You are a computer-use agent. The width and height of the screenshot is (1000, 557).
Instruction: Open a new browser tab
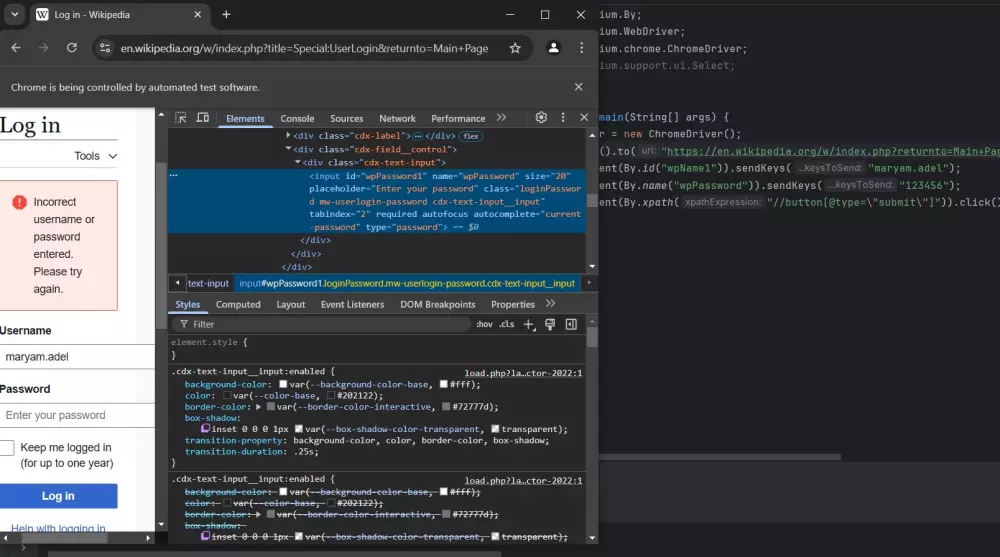(x=226, y=14)
